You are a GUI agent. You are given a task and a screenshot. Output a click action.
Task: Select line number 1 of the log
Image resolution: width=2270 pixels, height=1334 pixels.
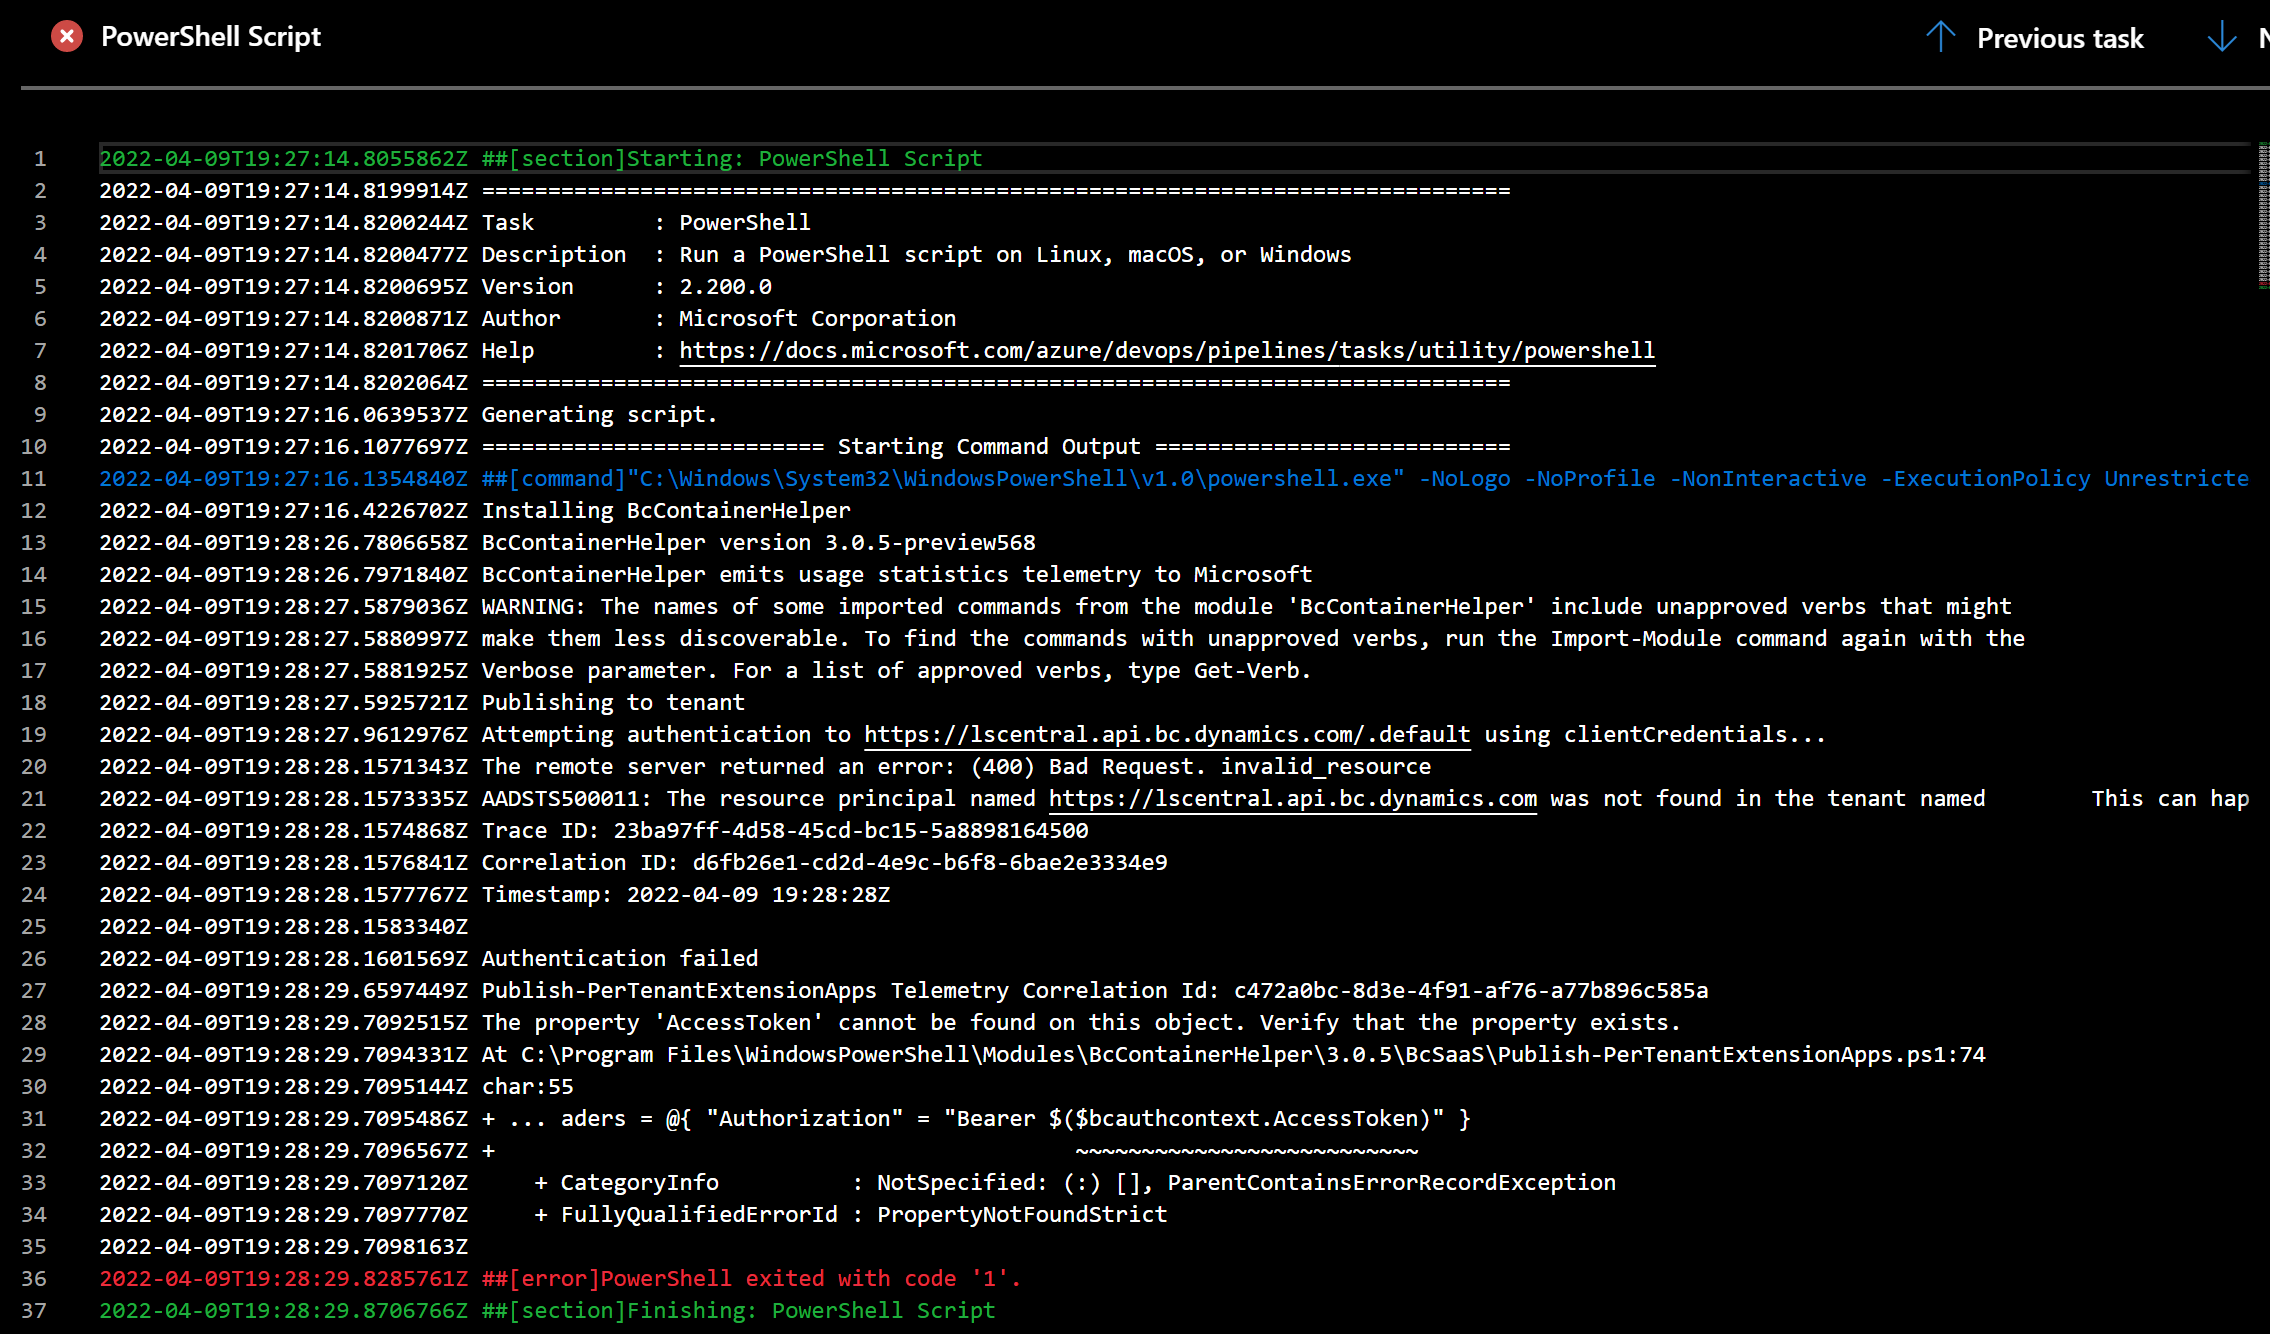39,157
